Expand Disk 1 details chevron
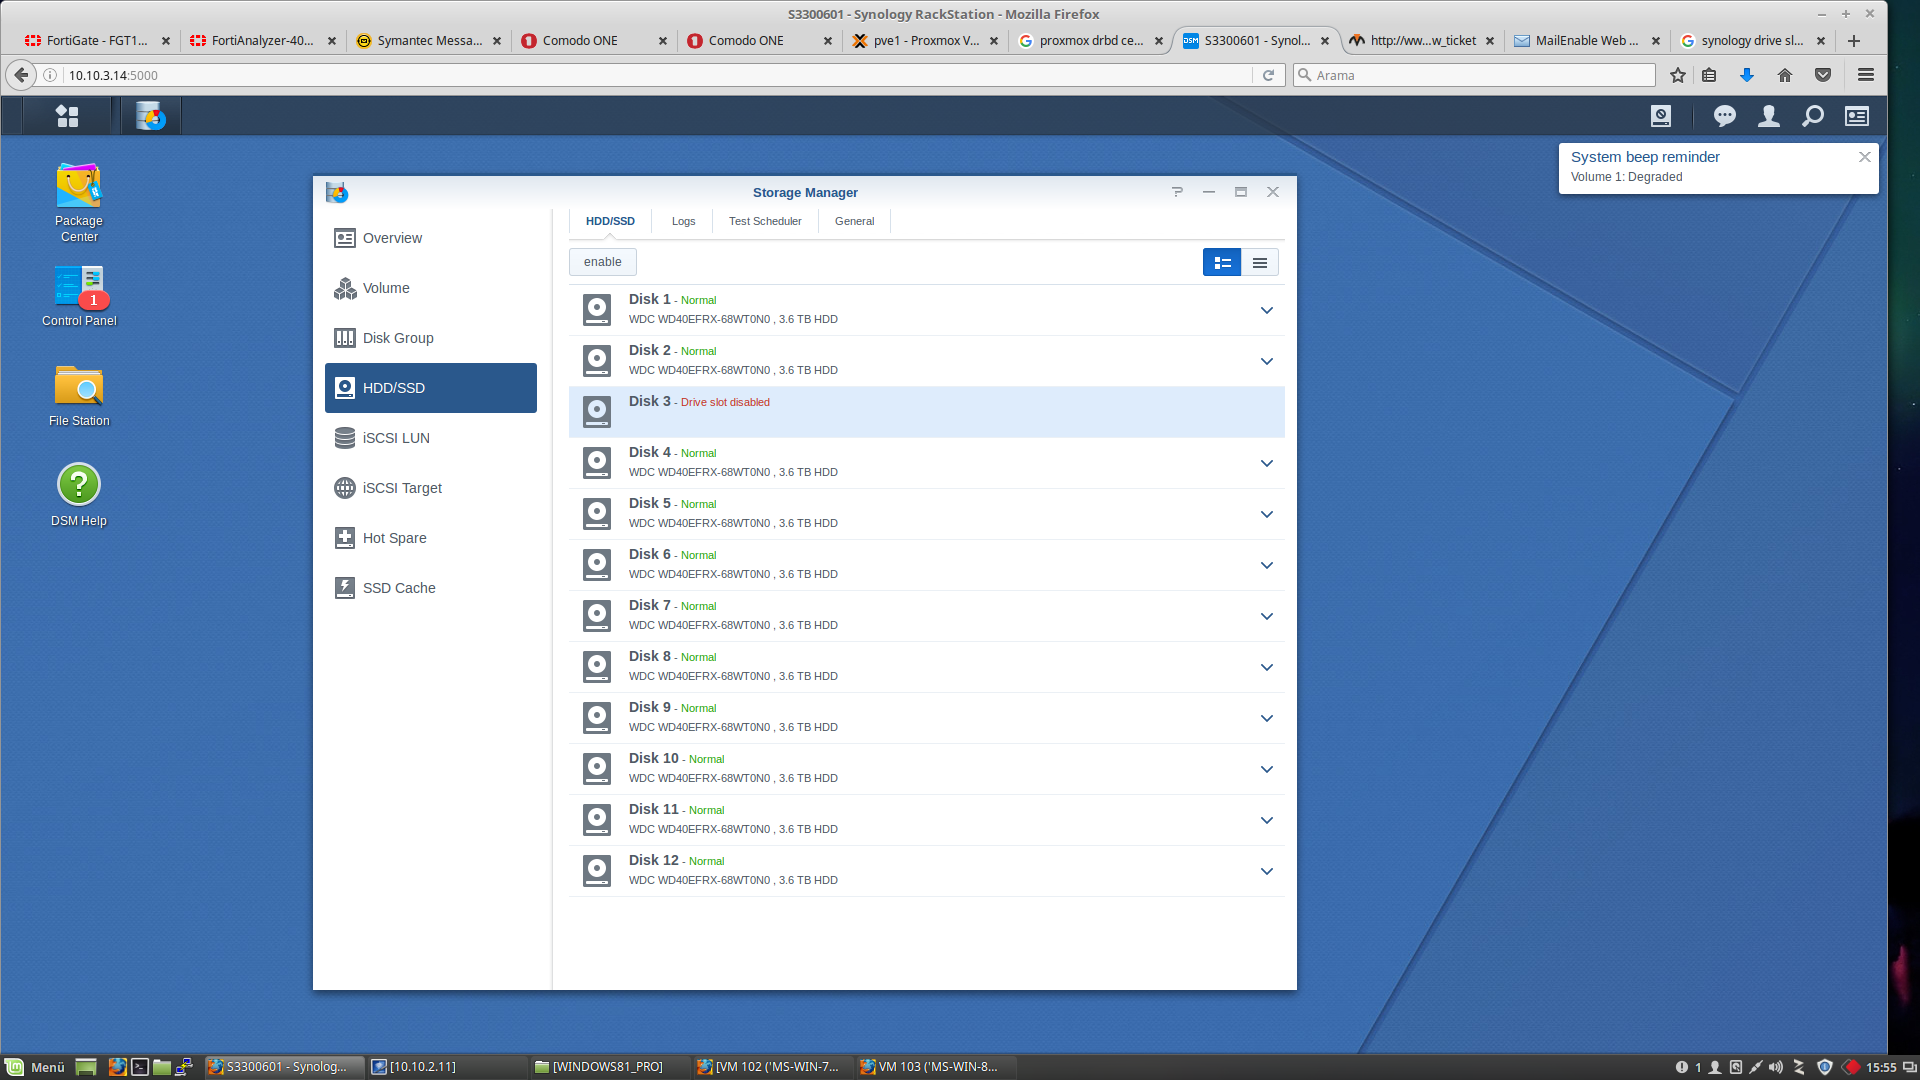The image size is (1920, 1080). tap(1266, 310)
